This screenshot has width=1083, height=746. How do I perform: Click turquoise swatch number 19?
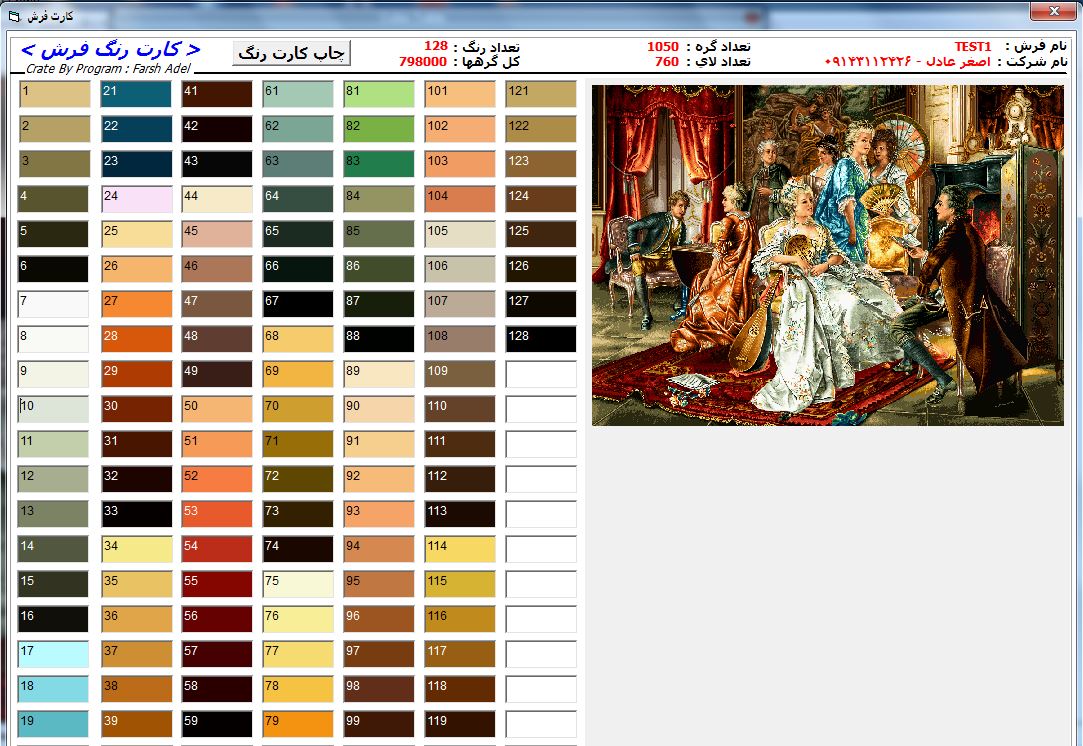pyautogui.click(x=54, y=724)
